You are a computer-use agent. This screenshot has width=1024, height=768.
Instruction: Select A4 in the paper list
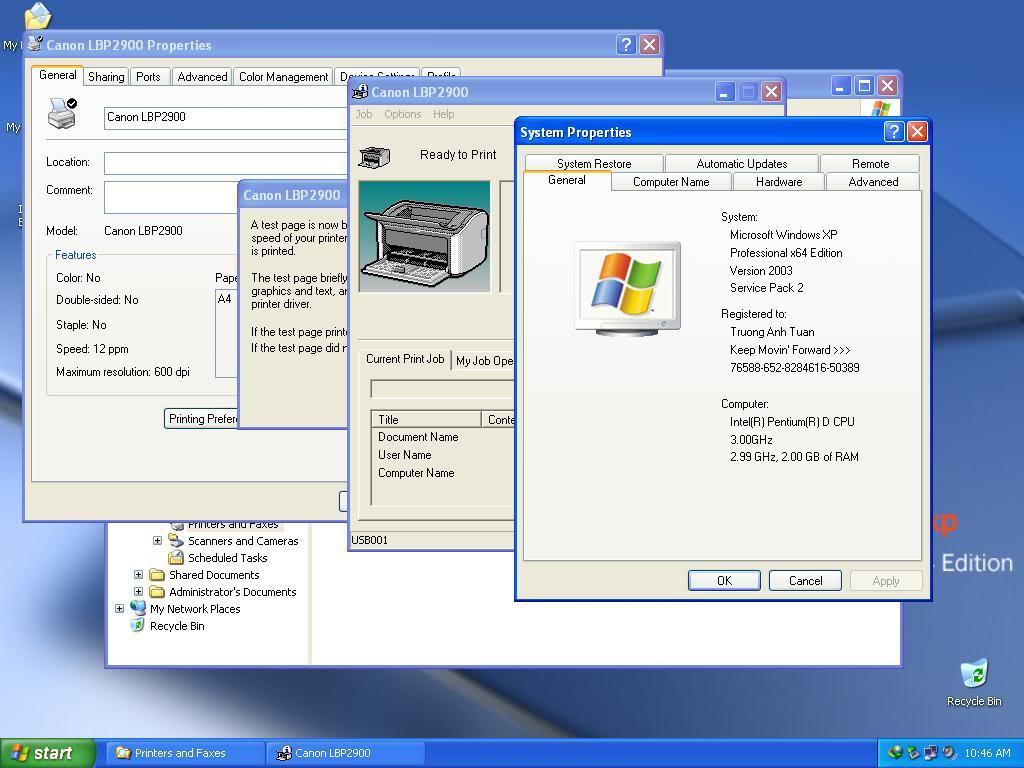point(225,298)
